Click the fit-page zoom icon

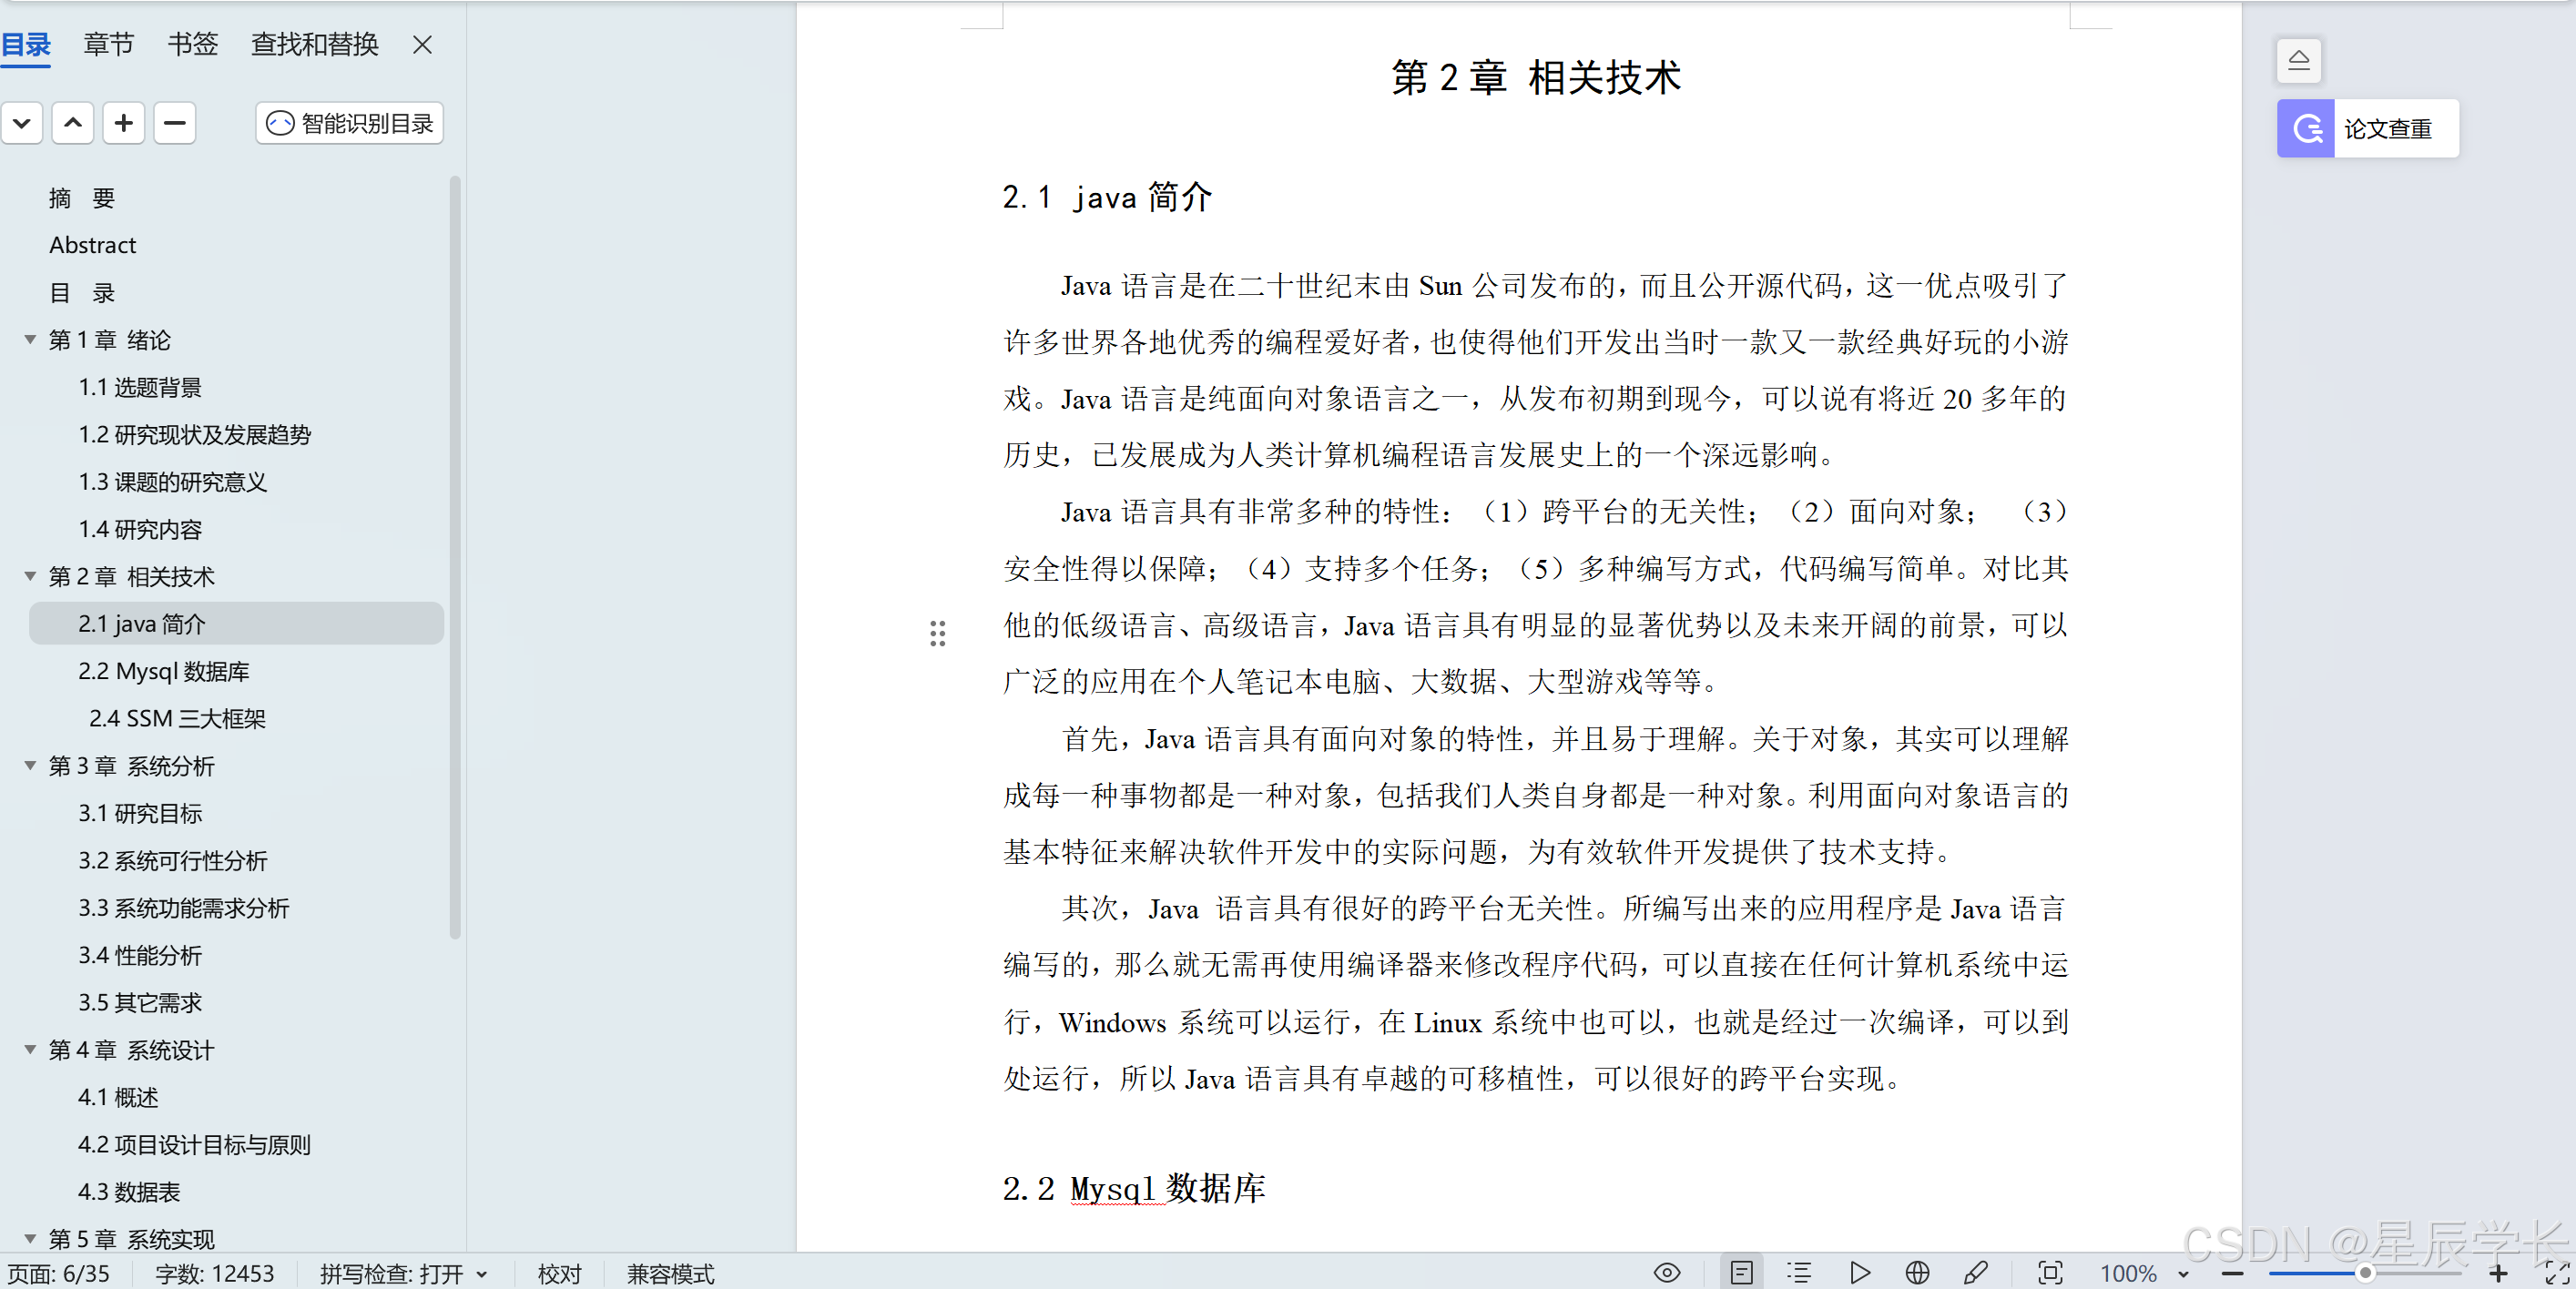pyautogui.click(x=2050, y=1273)
